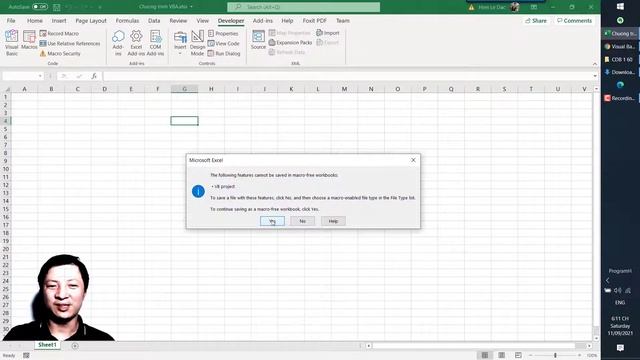Open the XML Source pane

pos(258,40)
